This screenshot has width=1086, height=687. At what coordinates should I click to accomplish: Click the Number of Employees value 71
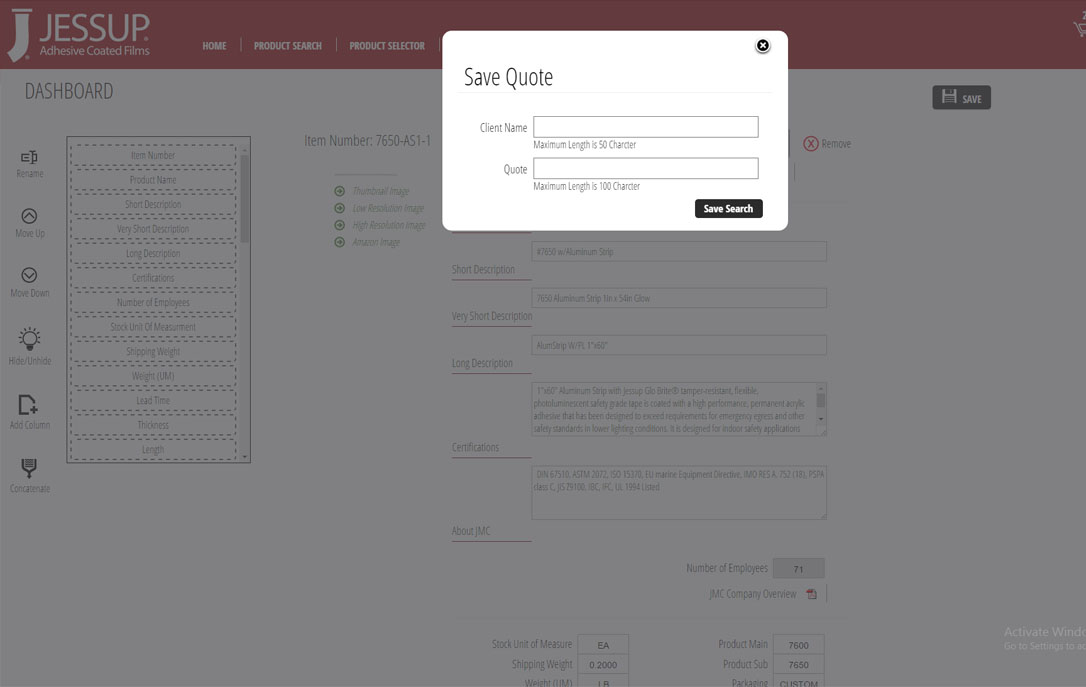[799, 569]
